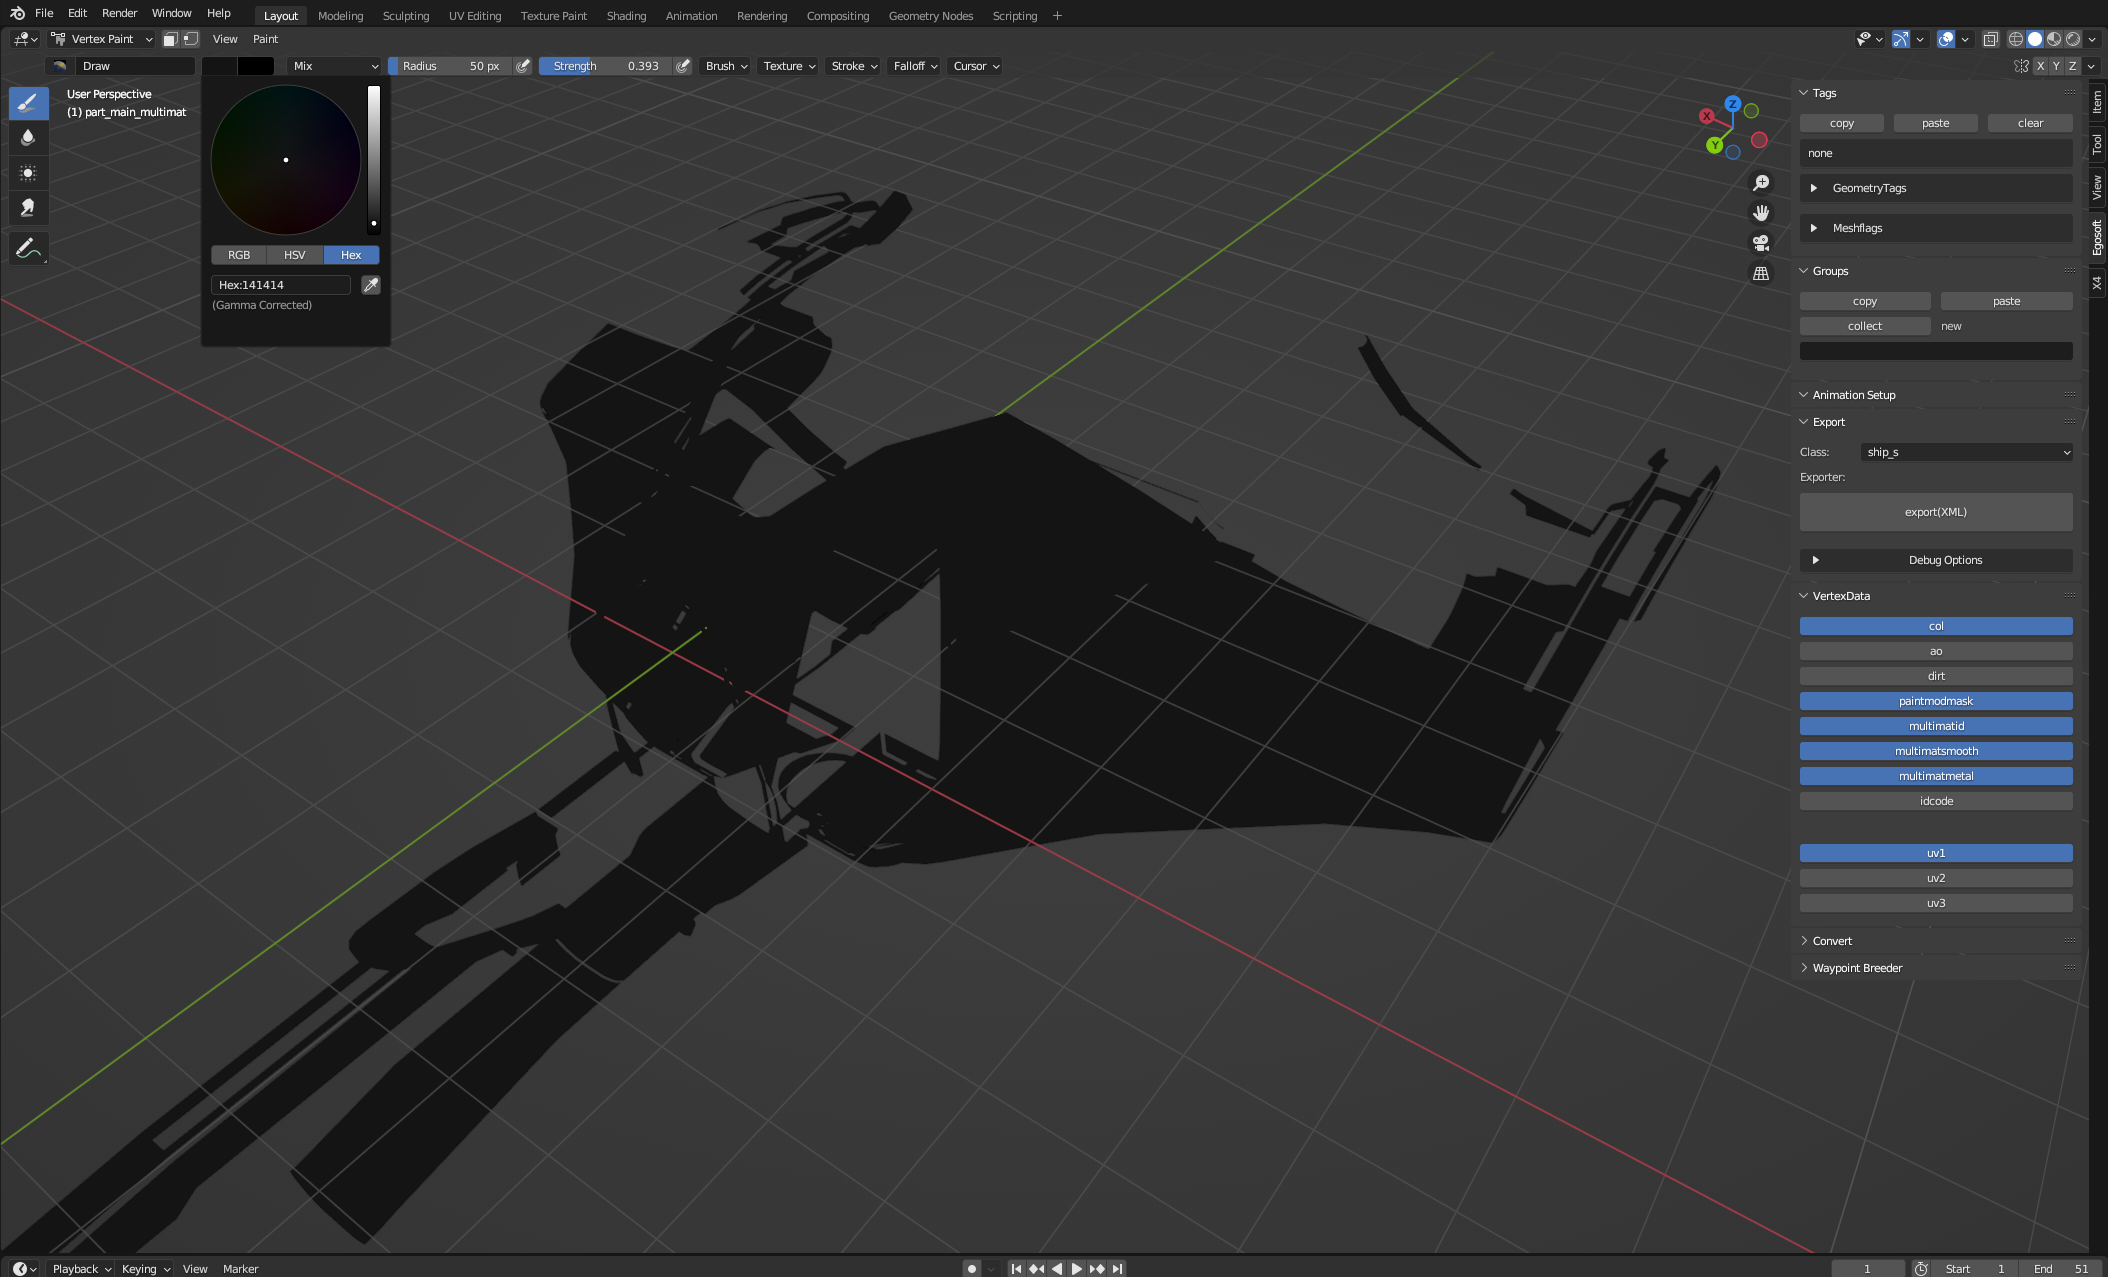Select the Smear tool
Image resolution: width=2108 pixels, height=1277 pixels.
[x=28, y=208]
